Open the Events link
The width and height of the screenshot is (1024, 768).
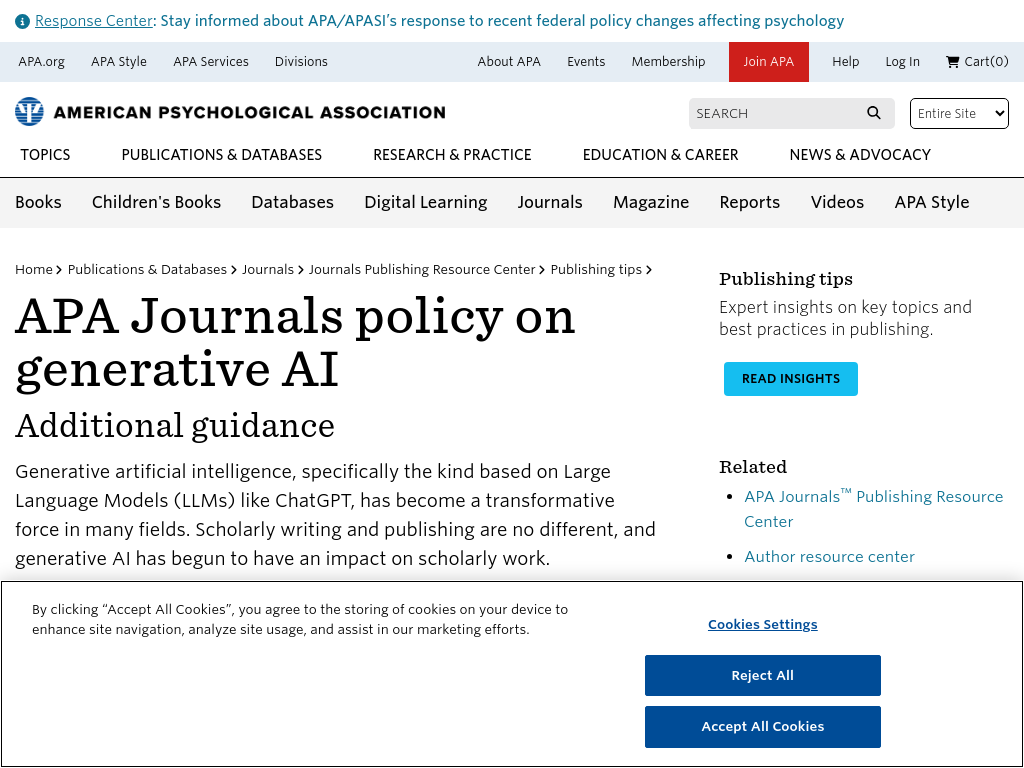pos(586,61)
